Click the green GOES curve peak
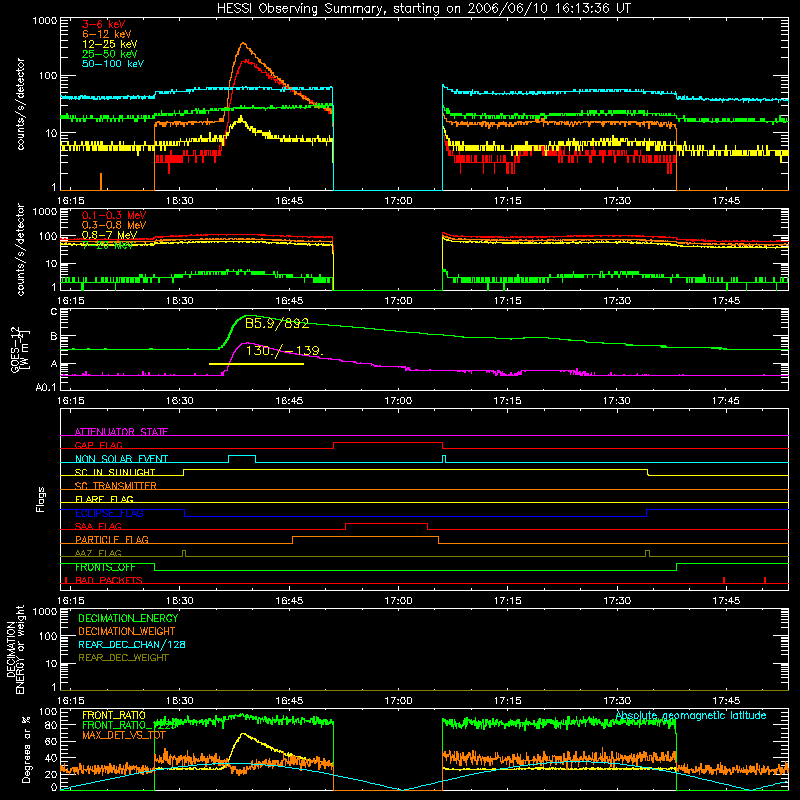 [247, 316]
